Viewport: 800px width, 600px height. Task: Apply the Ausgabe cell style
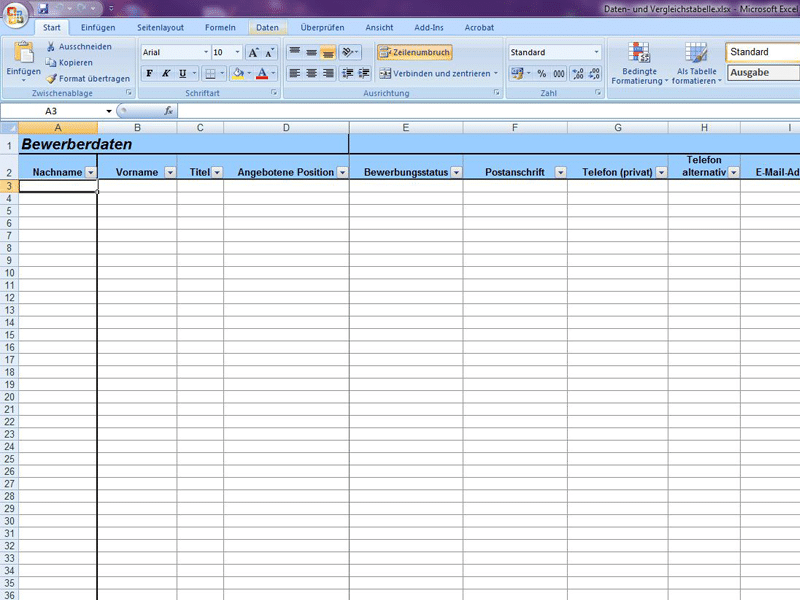pyautogui.click(x=763, y=72)
